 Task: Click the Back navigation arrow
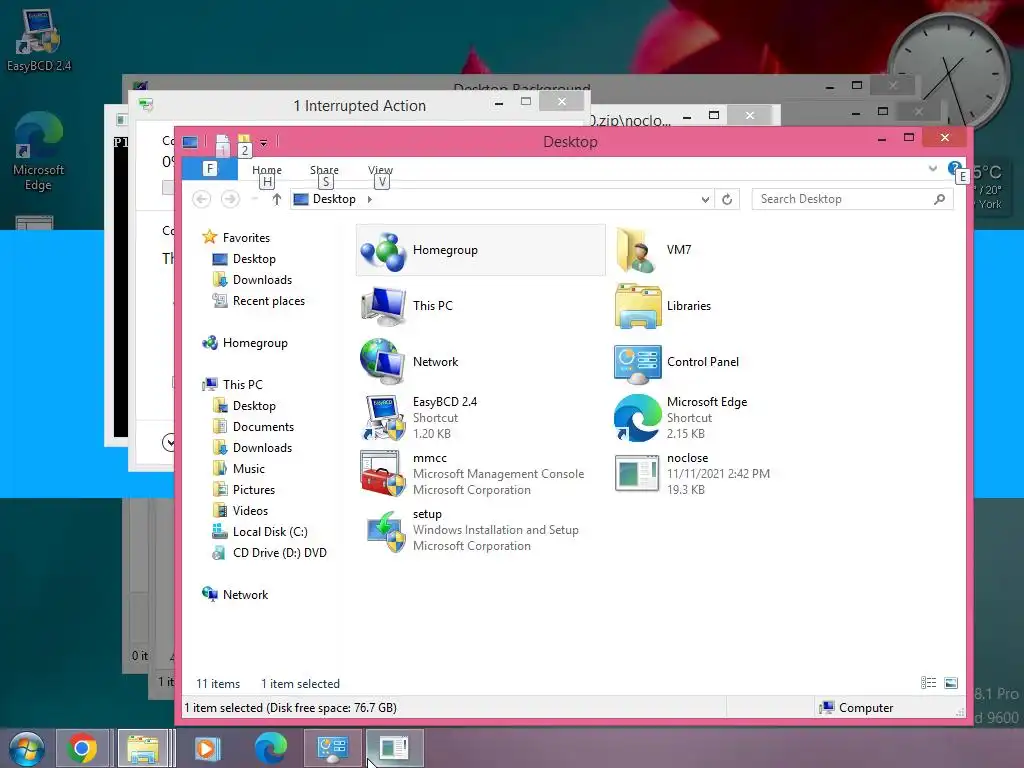(x=202, y=199)
